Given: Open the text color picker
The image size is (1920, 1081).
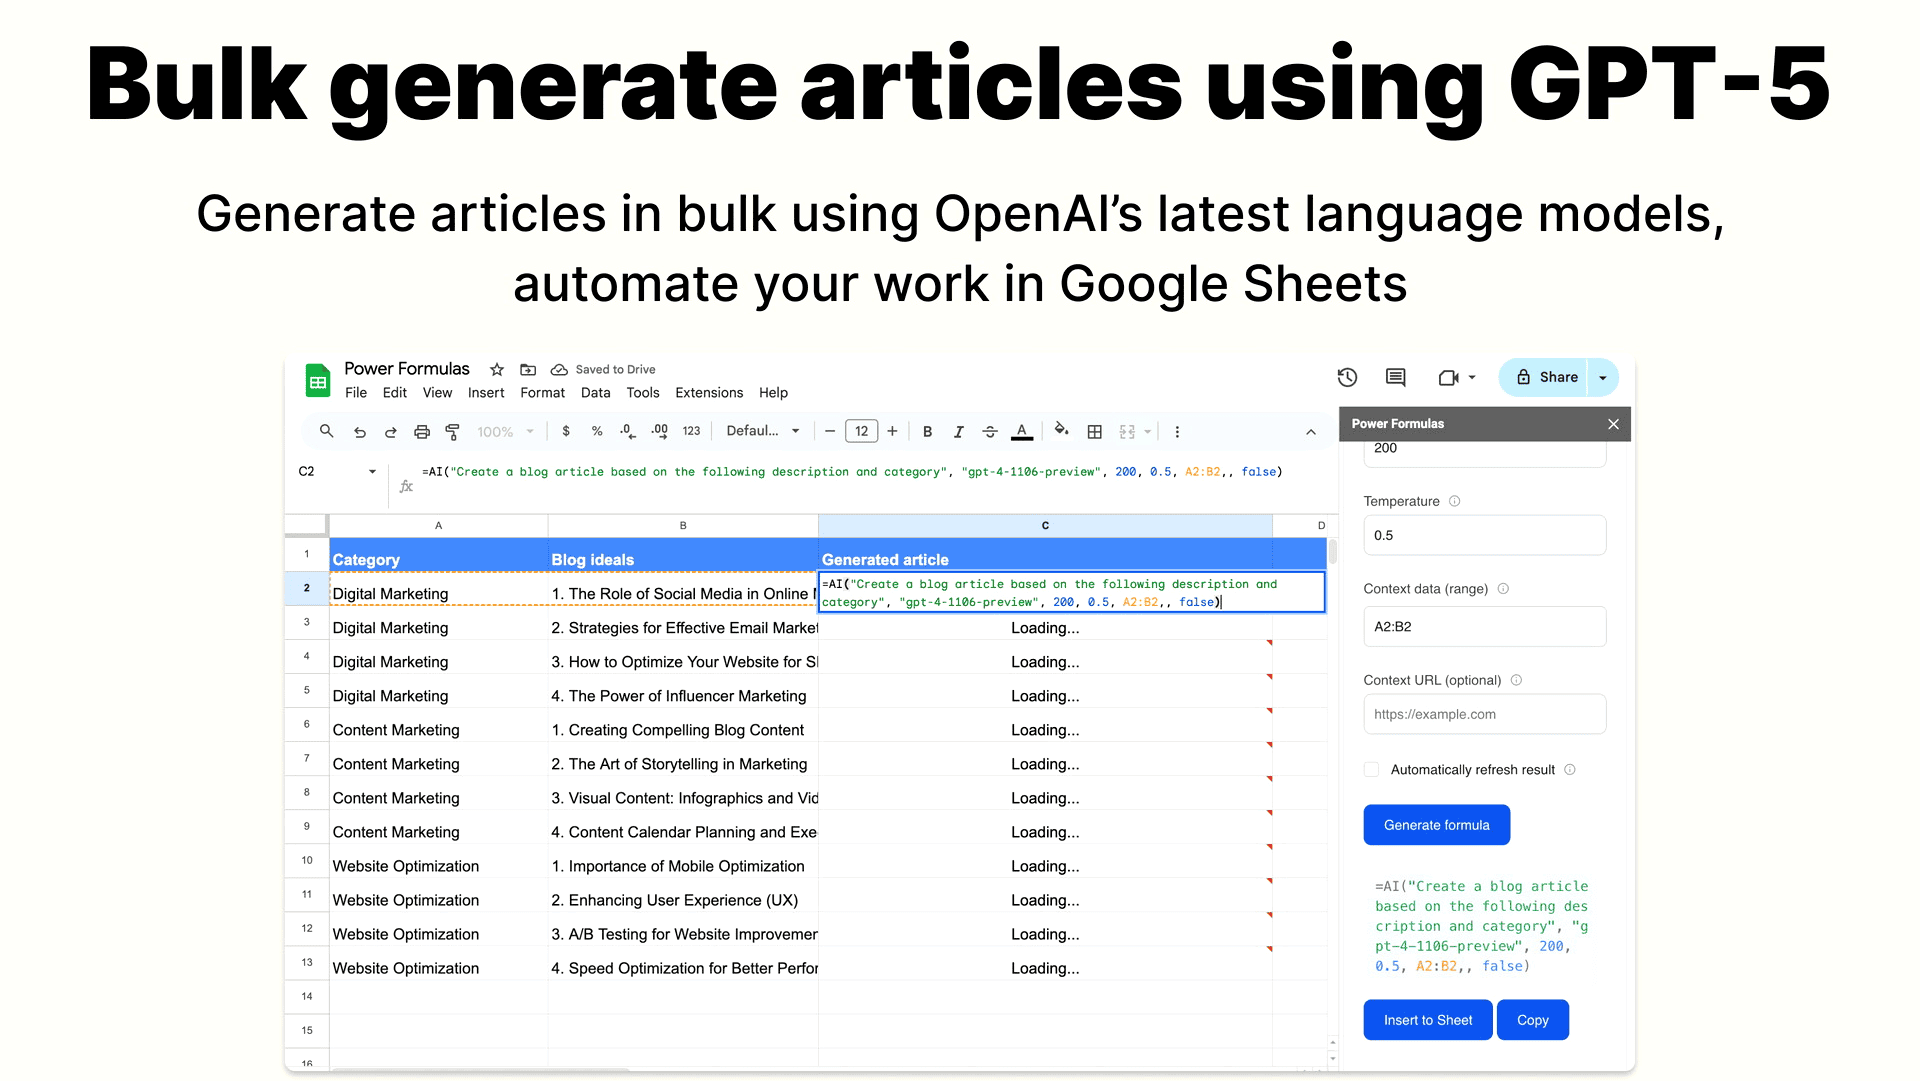Looking at the screenshot, I should tap(1022, 432).
